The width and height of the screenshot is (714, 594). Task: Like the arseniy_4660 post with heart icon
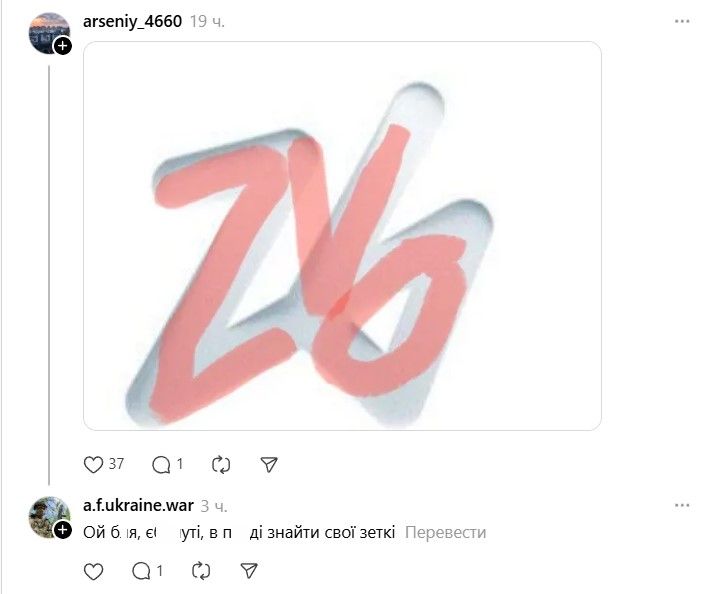tap(93, 465)
